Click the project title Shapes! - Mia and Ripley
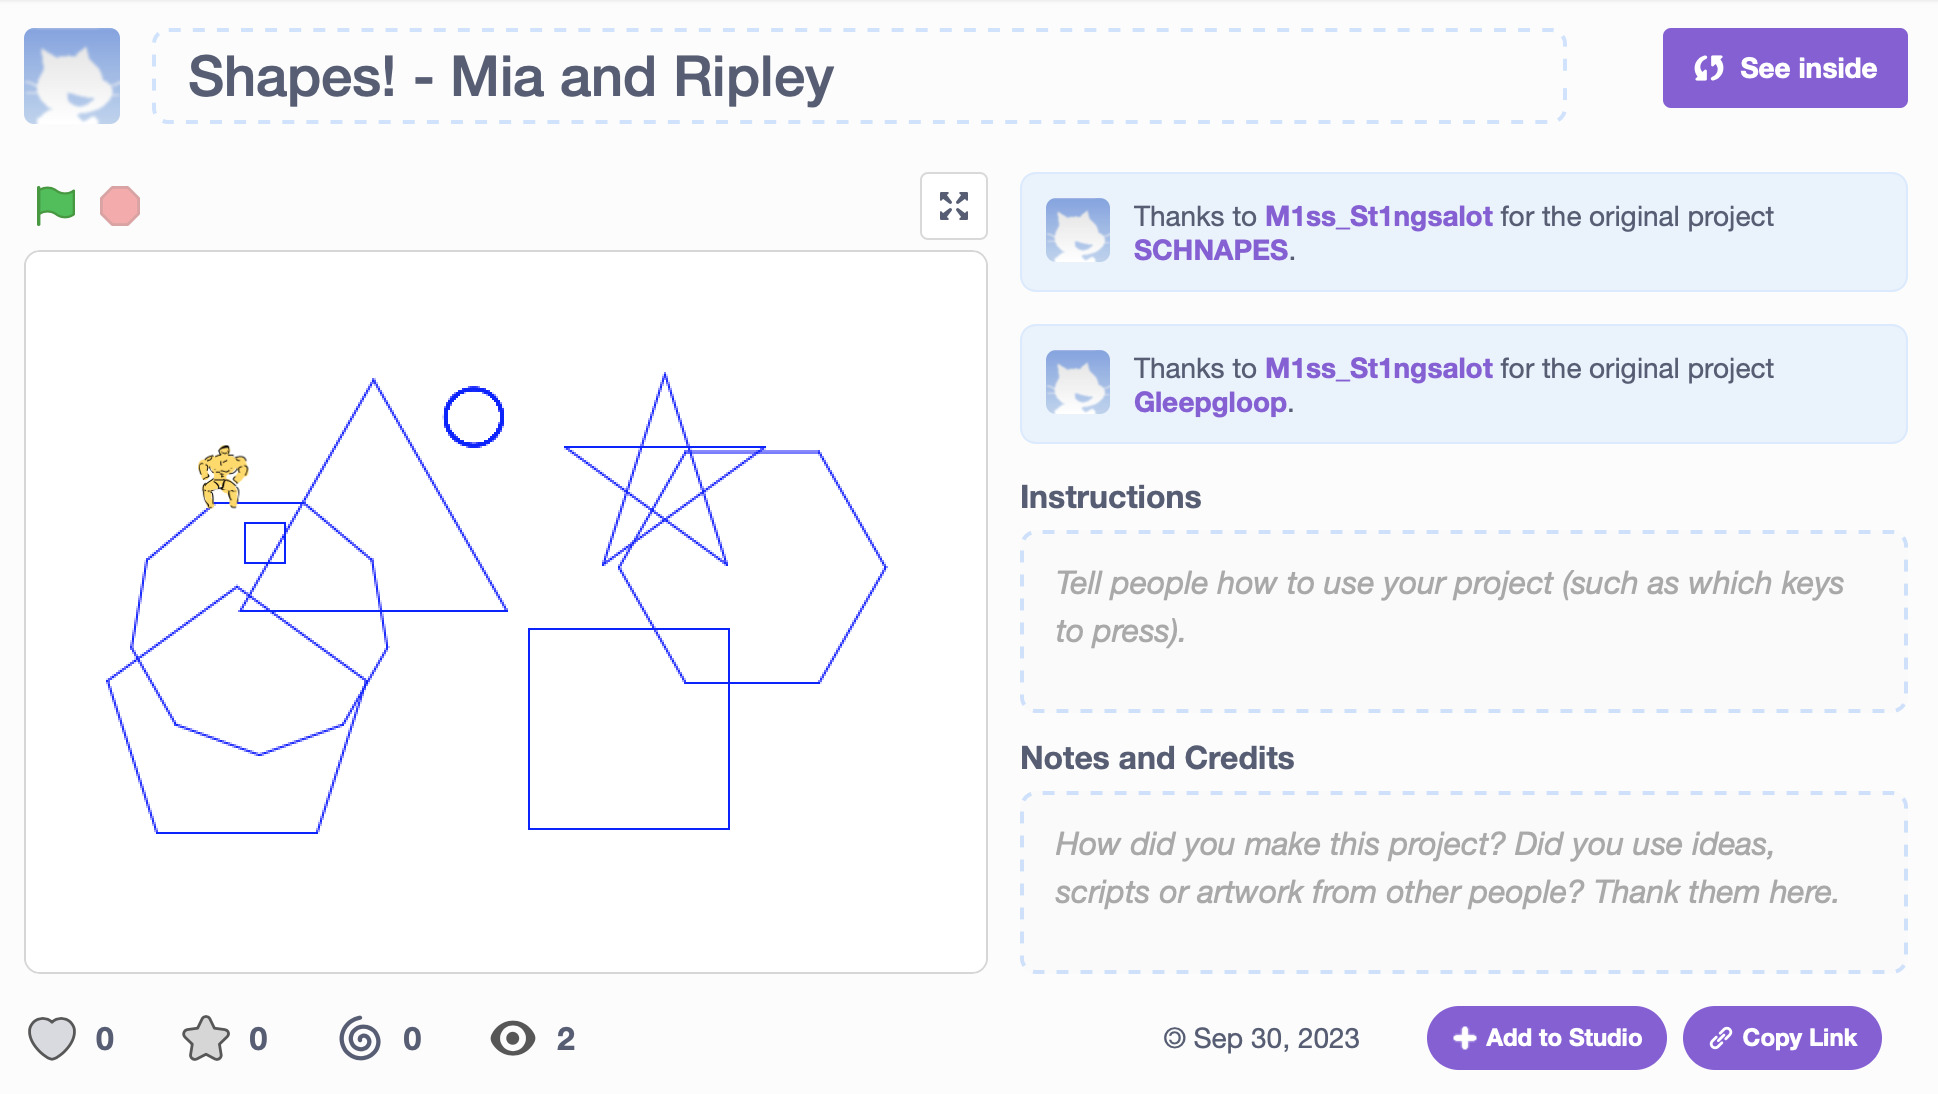The image size is (1938, 1094). pos(511,78)
